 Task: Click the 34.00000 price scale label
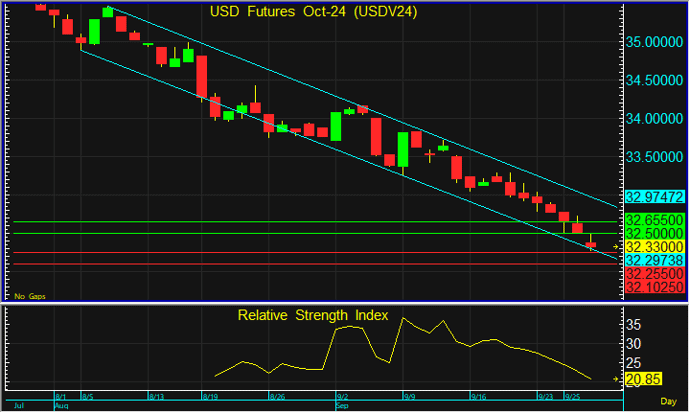(654, 119)
